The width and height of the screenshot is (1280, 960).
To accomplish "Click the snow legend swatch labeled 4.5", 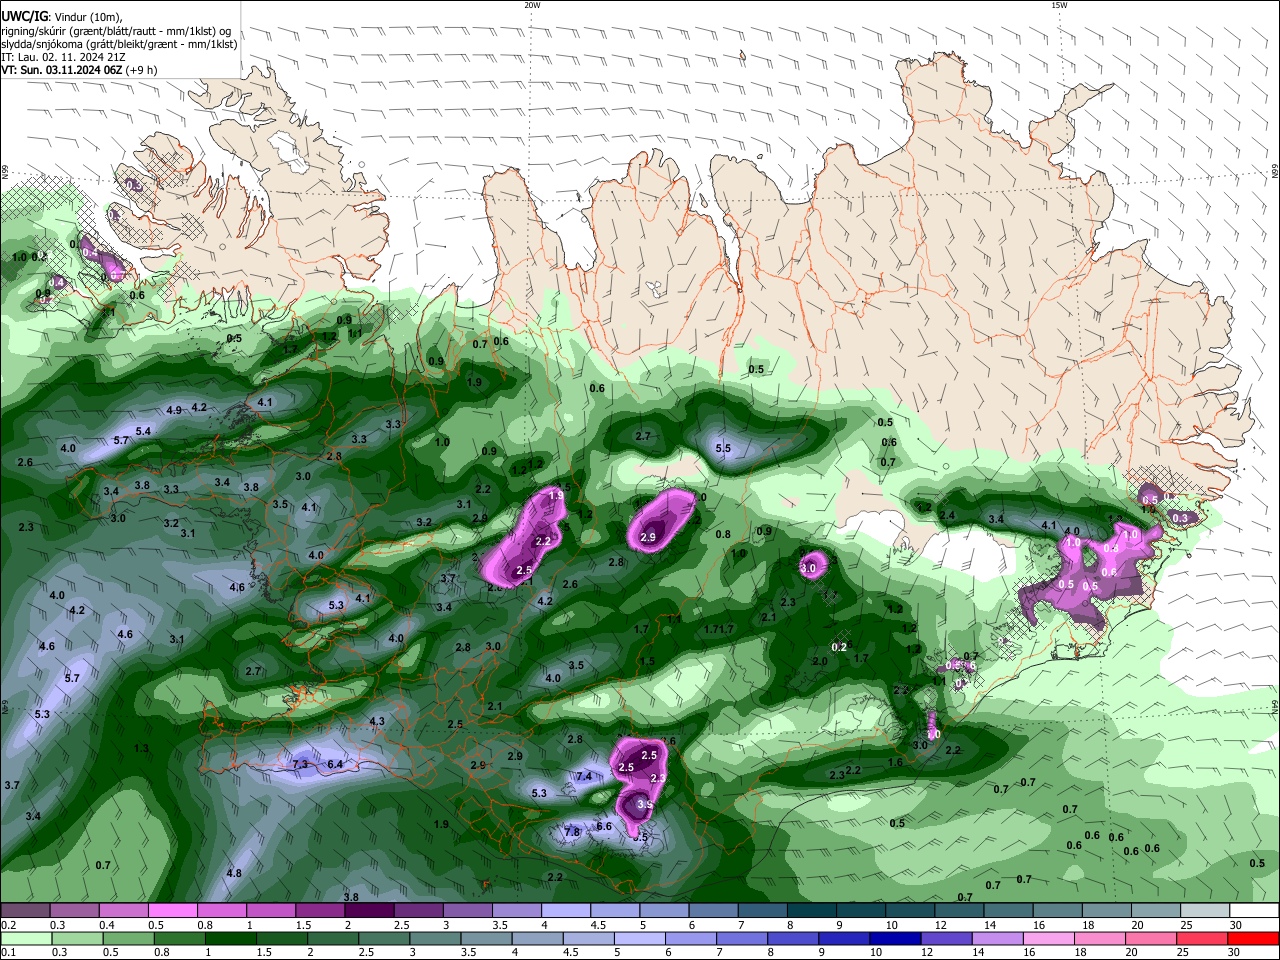I will pos(615,911).
